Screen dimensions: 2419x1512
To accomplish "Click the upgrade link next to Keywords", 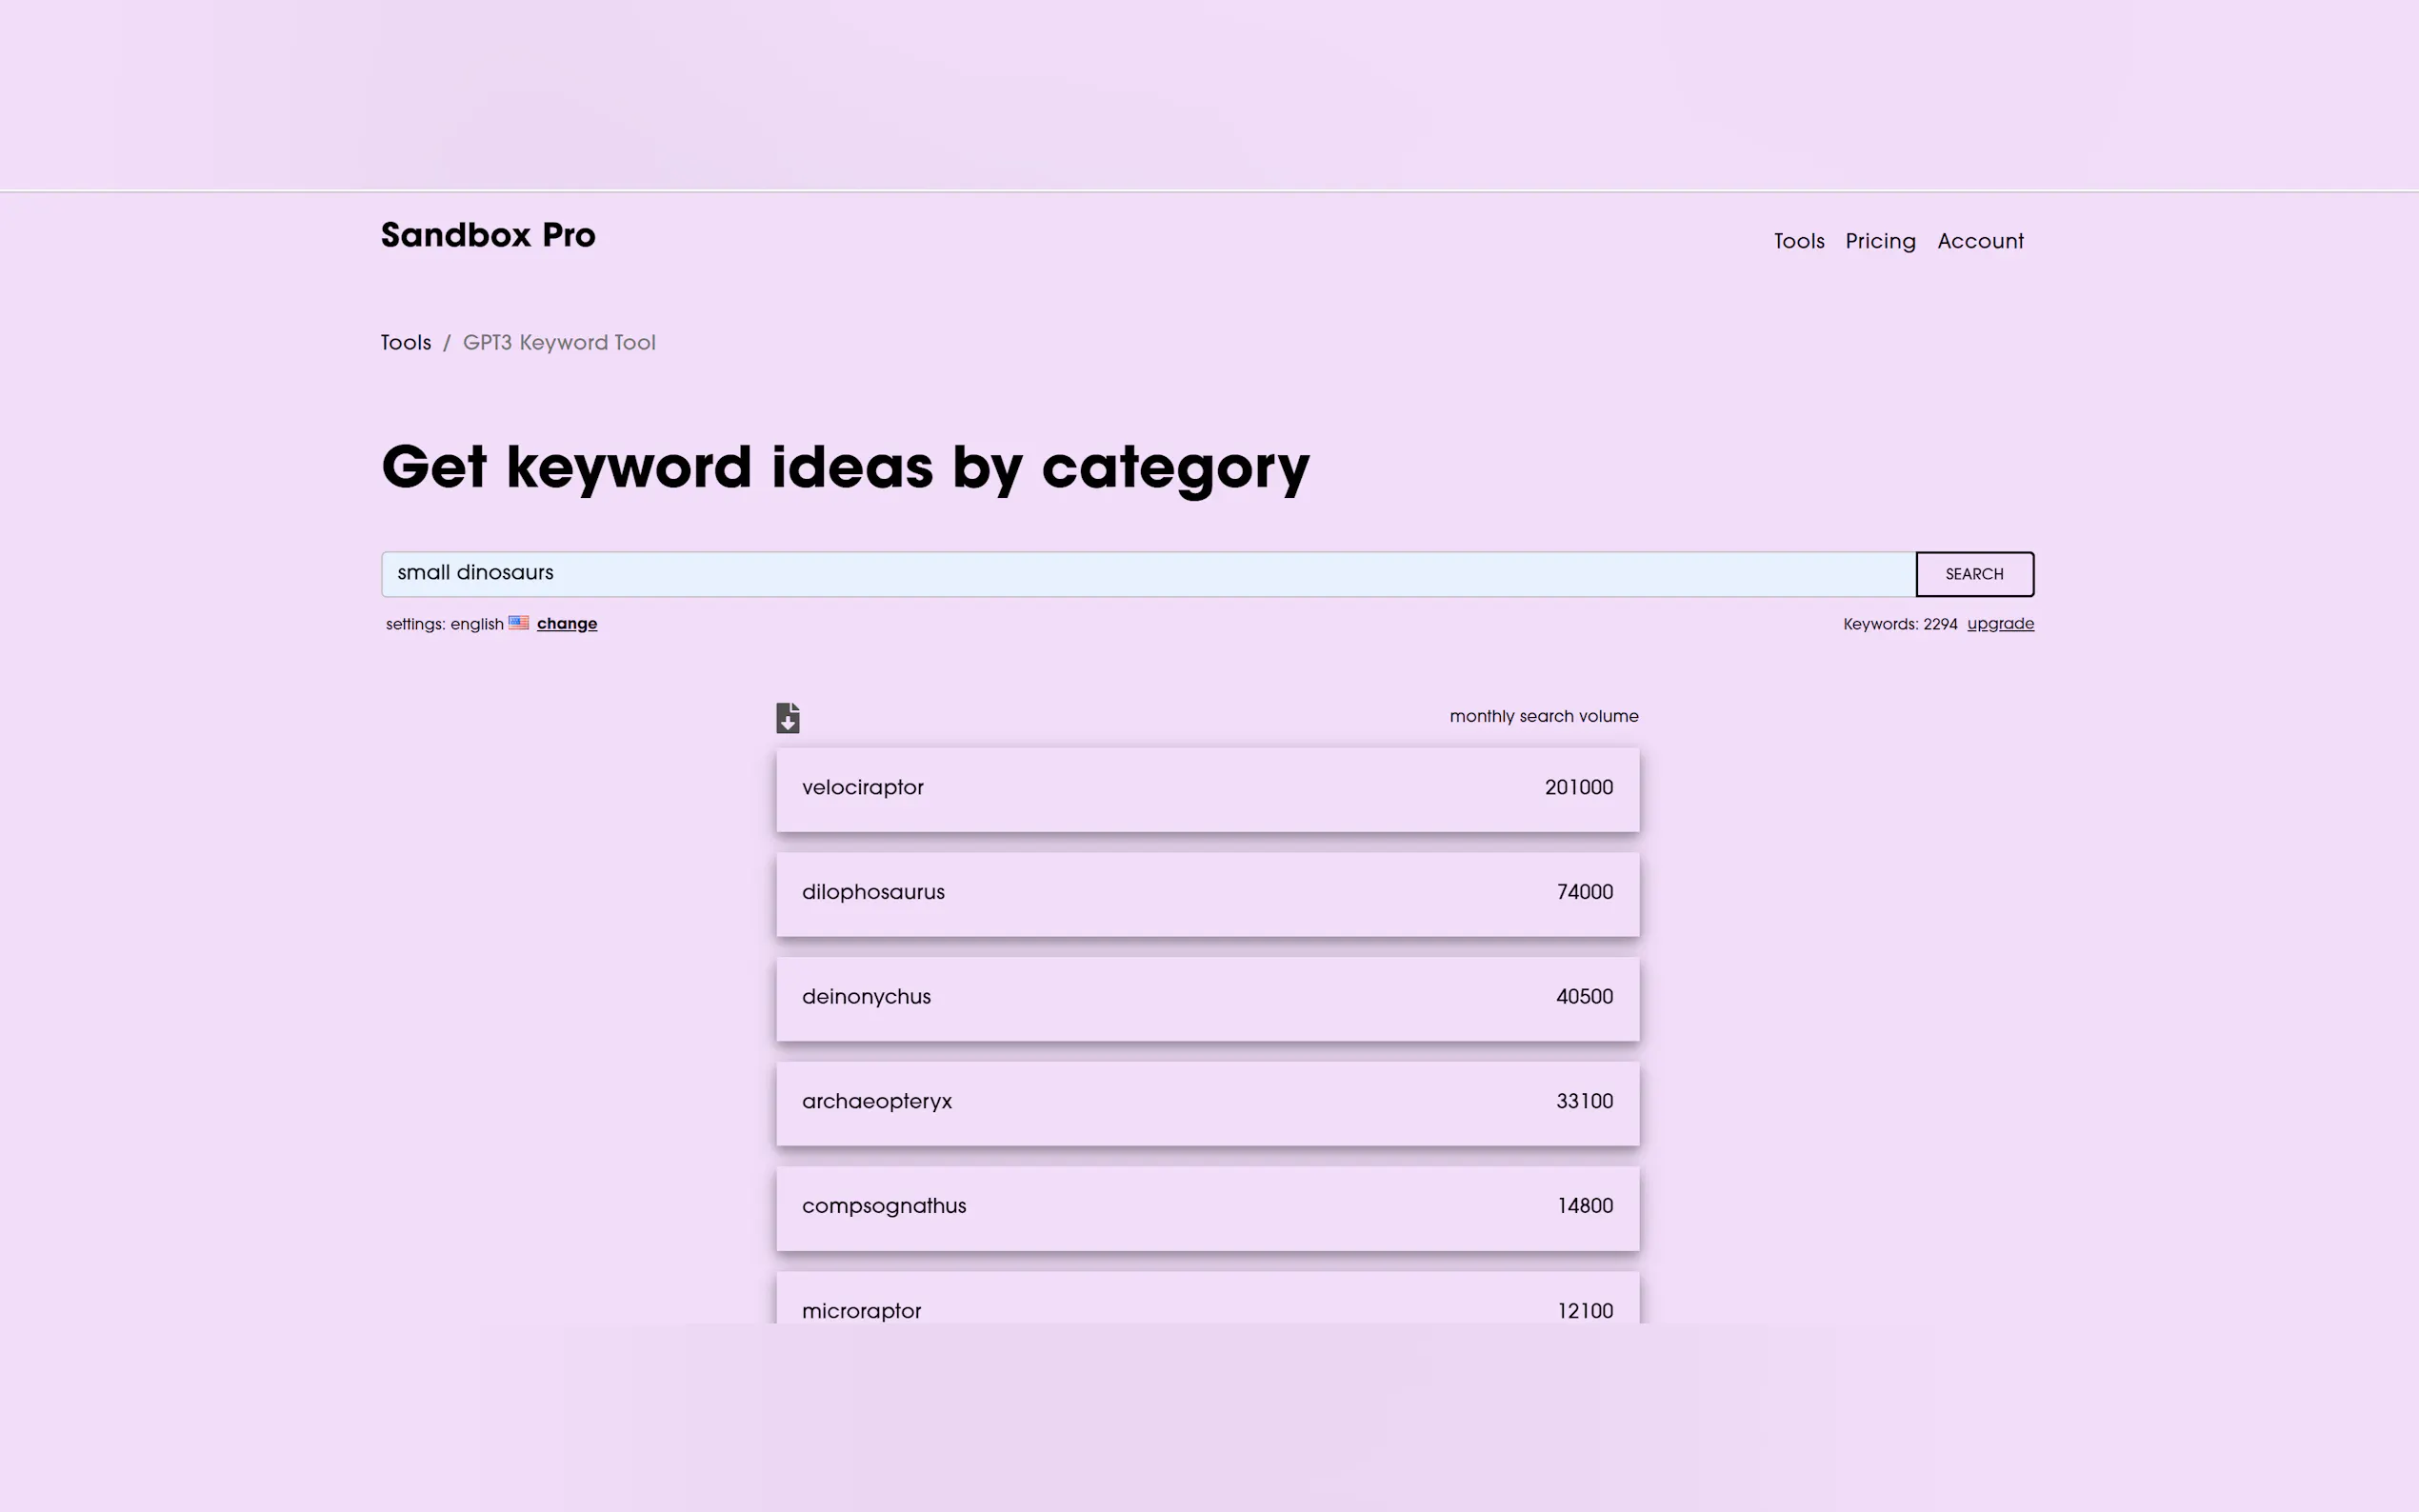I will click(1999, 624).
